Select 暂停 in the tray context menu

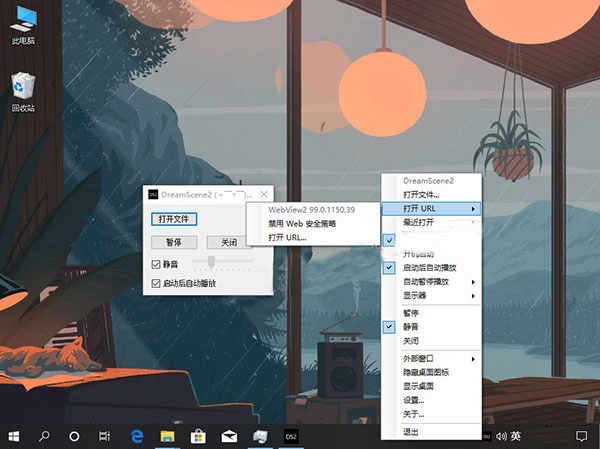point(431,313)
